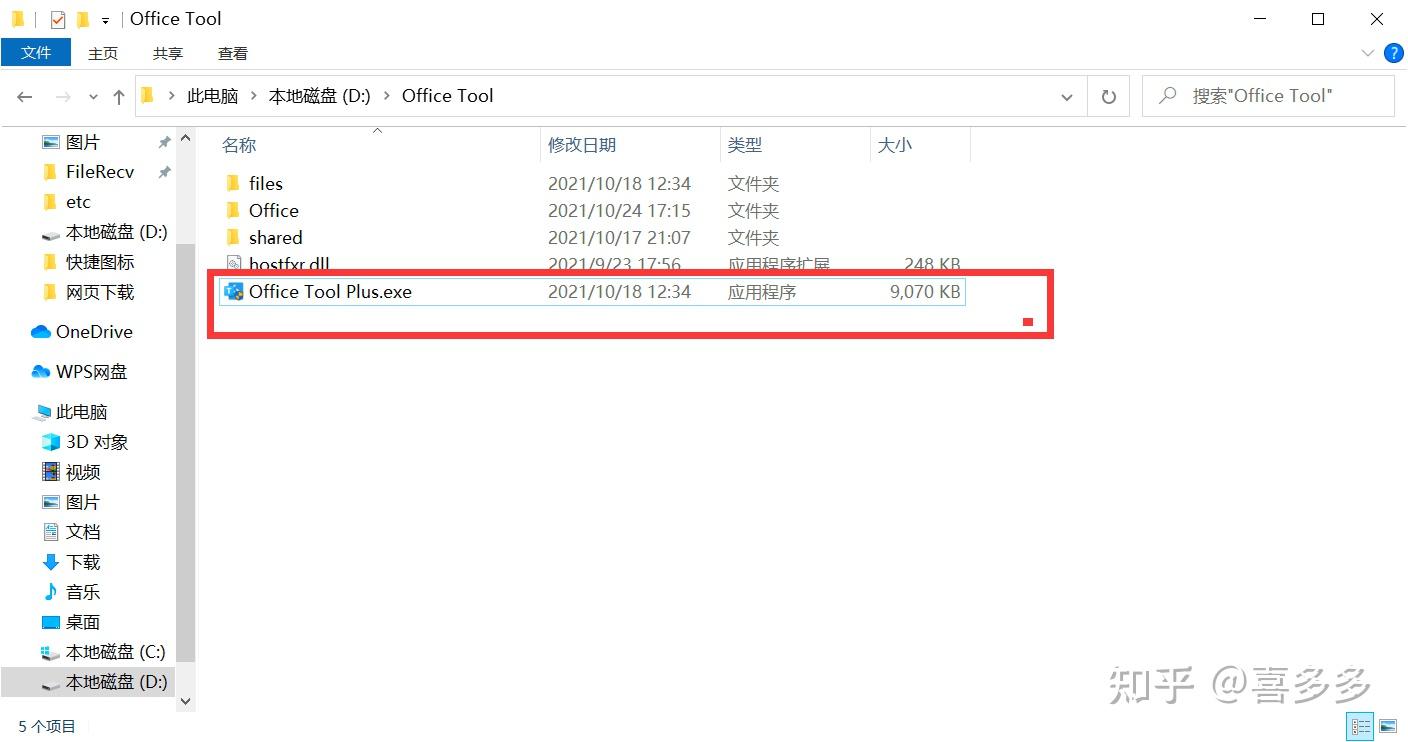Click the Forward navigation arrow

pos(63,97)
